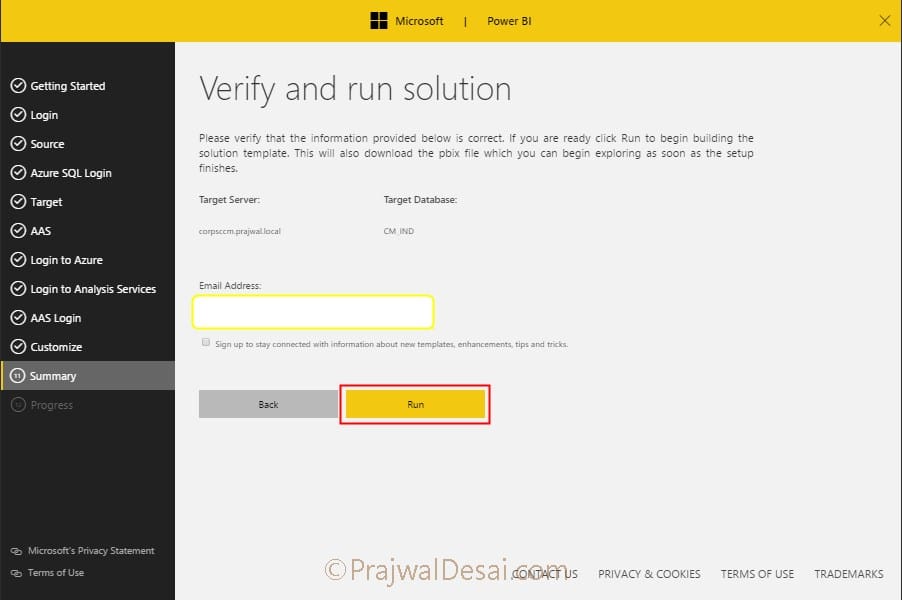Open the sidebar Terms of Use link
The image size is (902, 600).
click(56, 572)
